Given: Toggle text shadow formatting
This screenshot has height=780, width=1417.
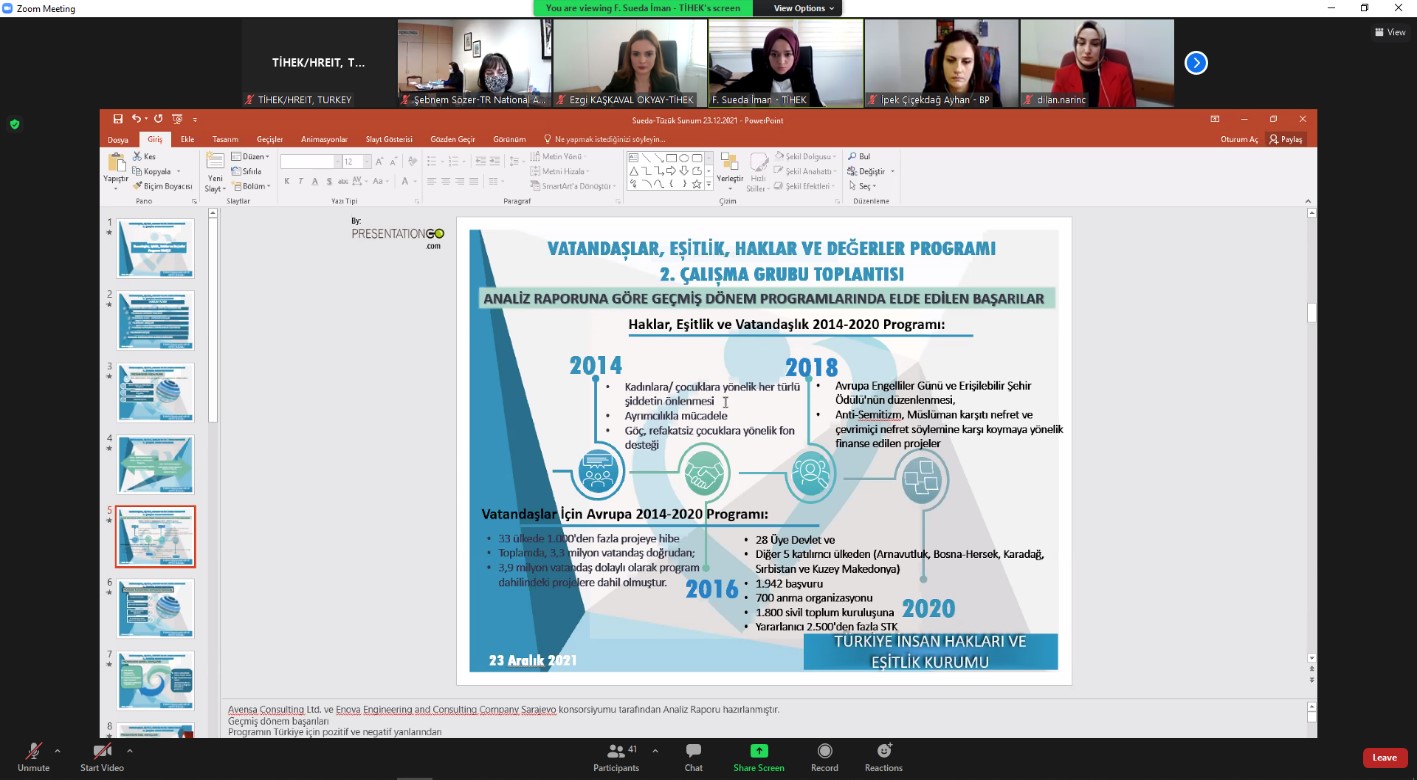Looking at the screenshot, I should pos(329,181).
